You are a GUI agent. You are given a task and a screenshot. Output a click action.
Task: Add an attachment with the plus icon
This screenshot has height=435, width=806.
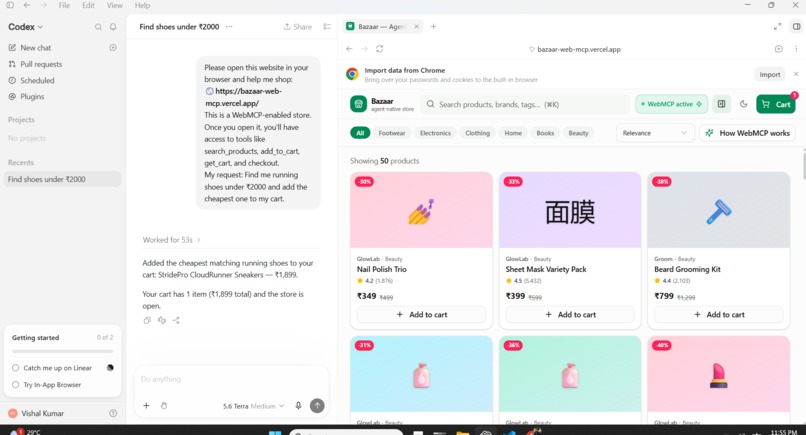click(x=146, y=406)
